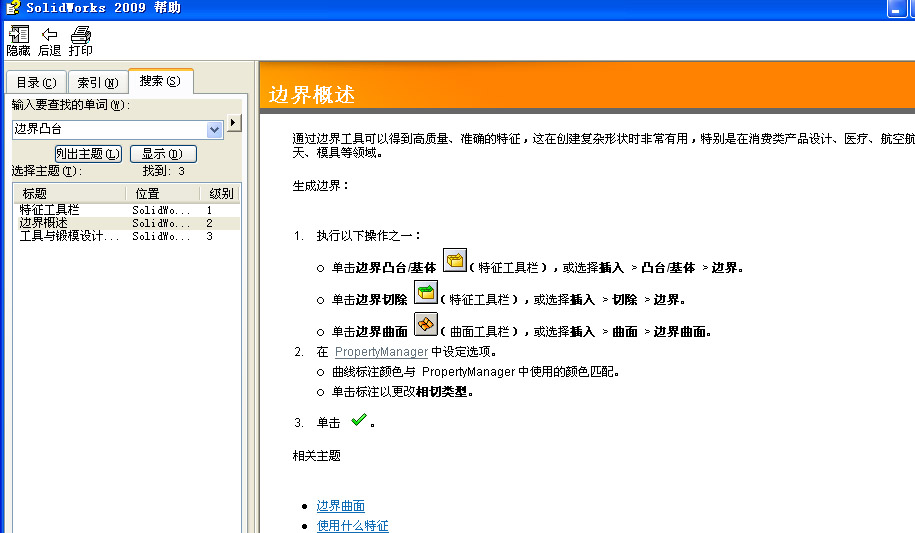Click the green checkmark icon

(x=359, y=419)
